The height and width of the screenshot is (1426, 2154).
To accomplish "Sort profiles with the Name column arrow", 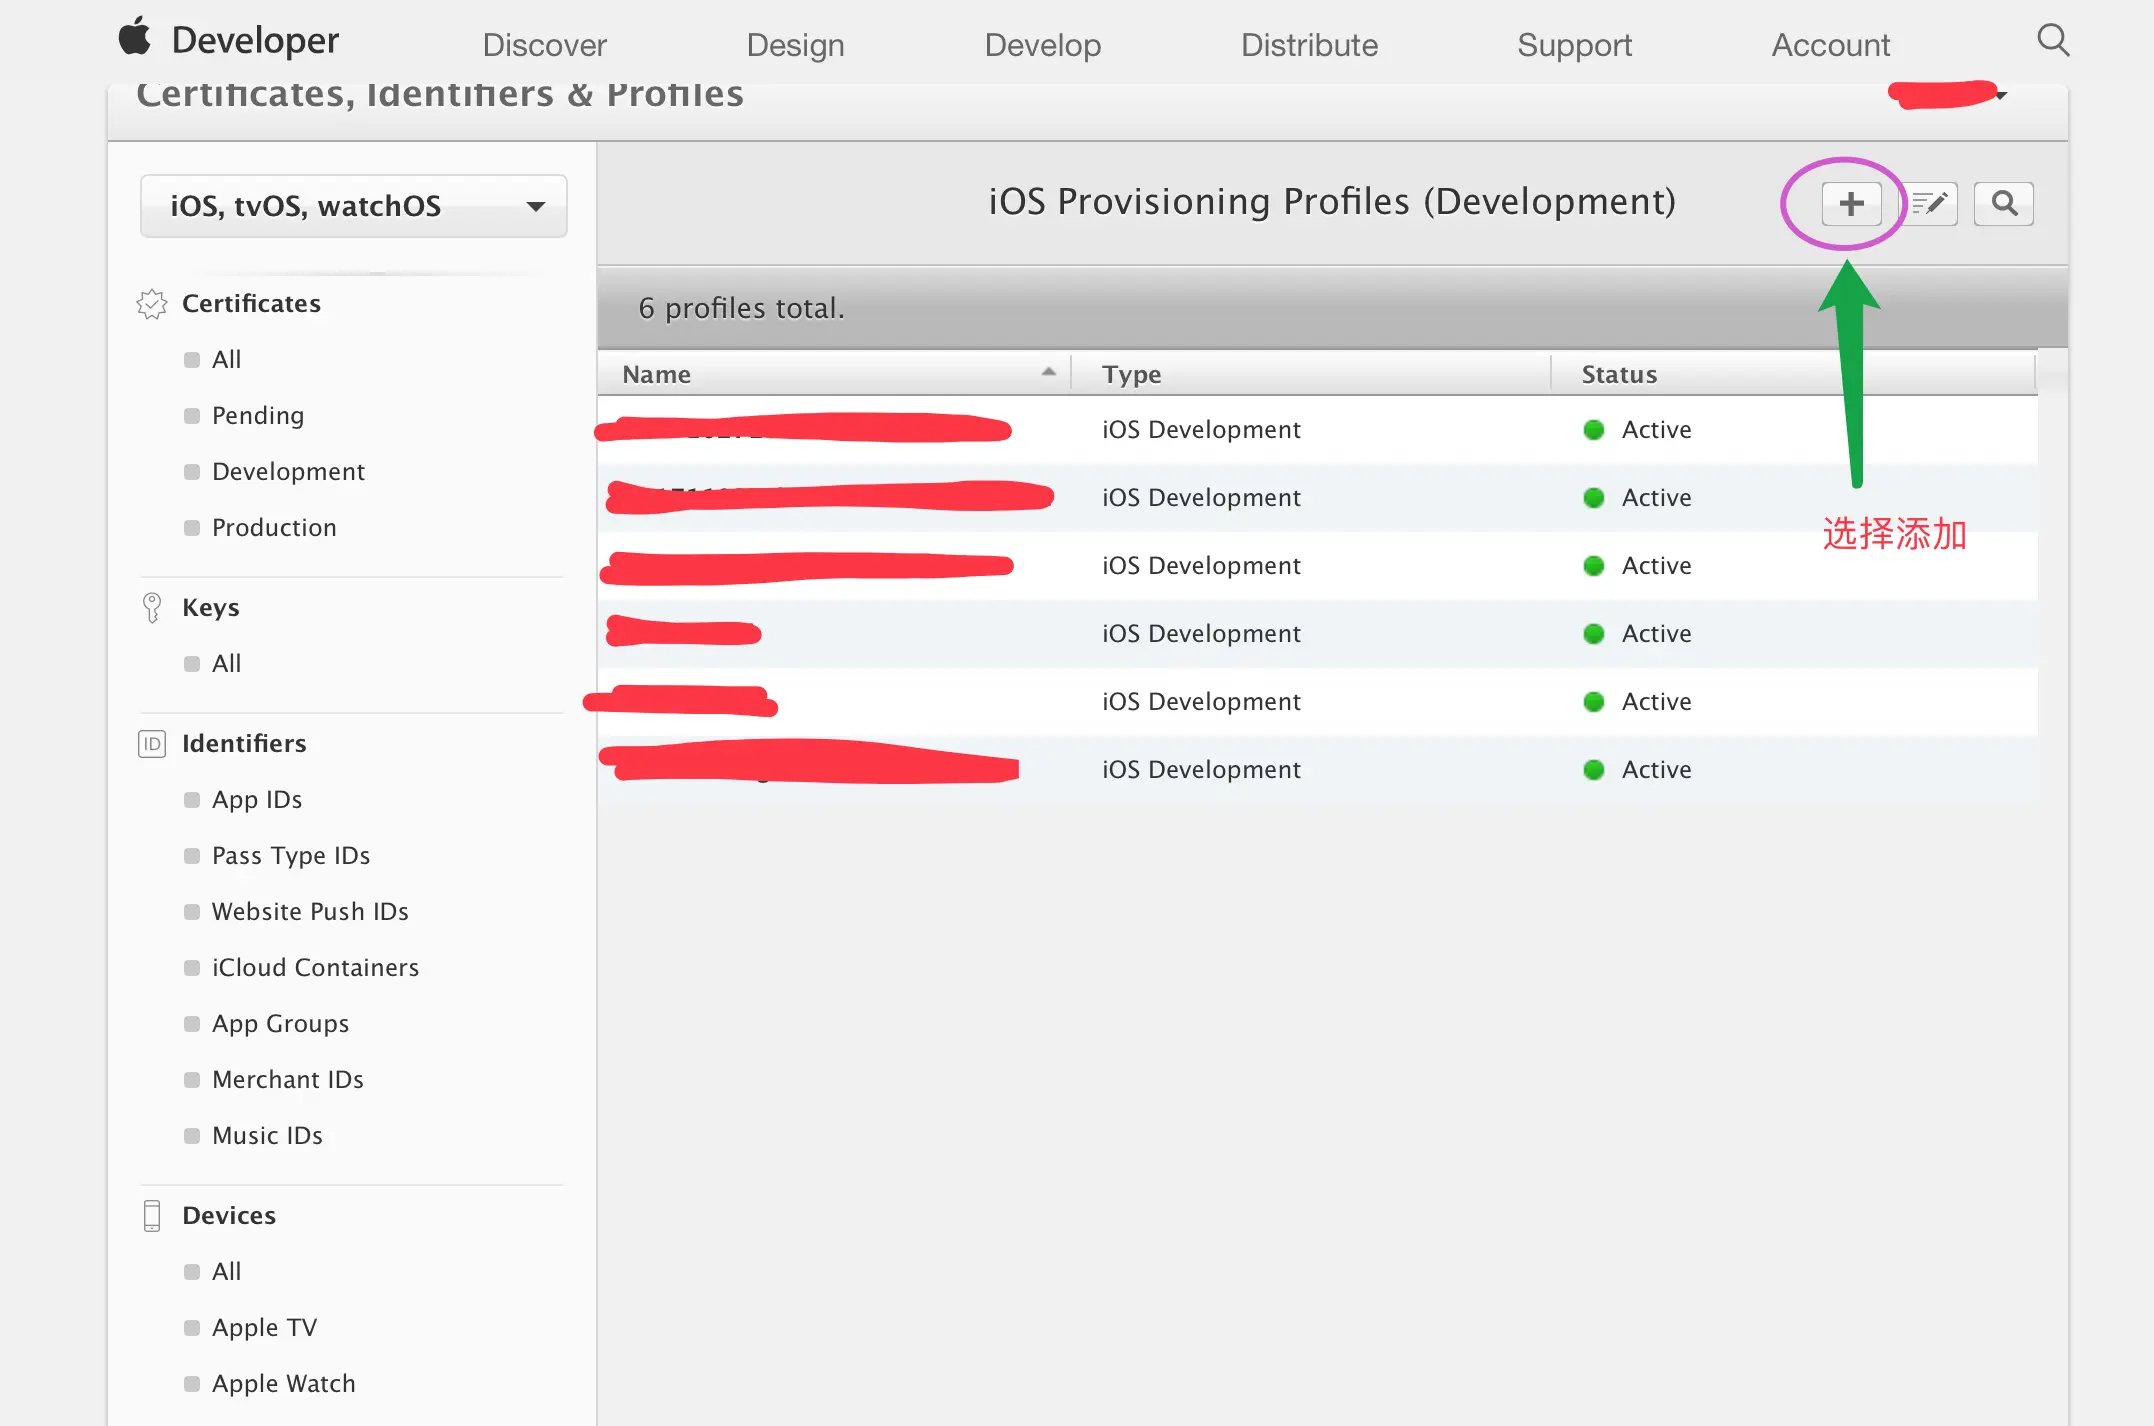I will 1048,372.
